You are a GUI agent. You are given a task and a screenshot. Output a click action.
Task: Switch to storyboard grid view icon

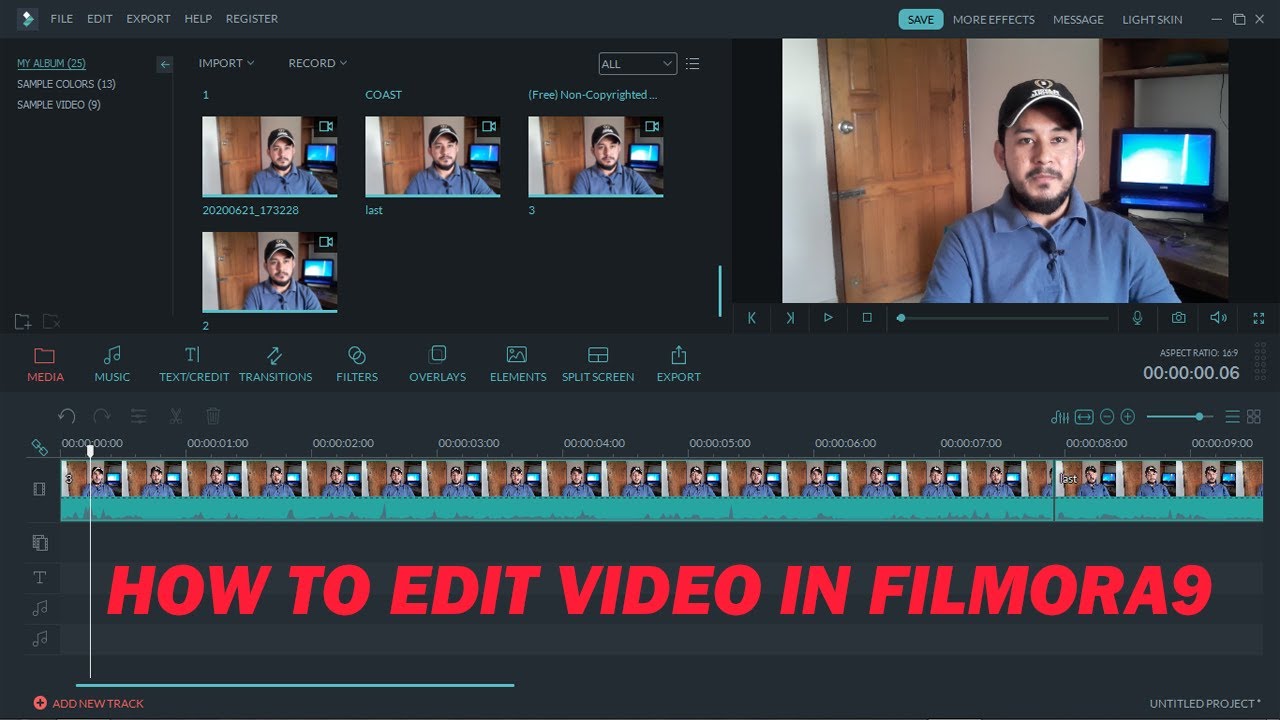tap(1254, 417)
